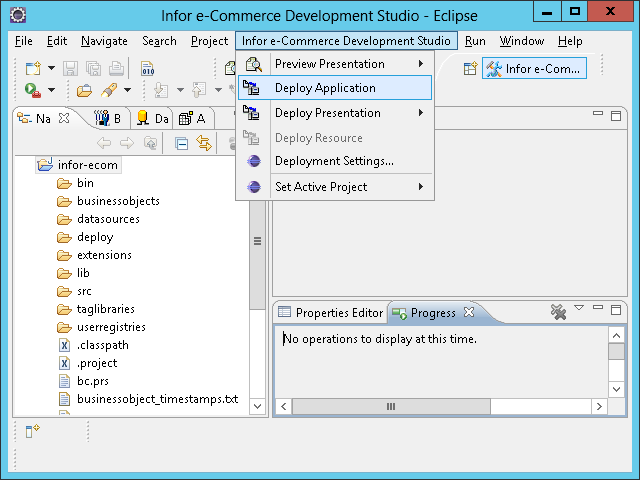Click the Open Type folder toolbar icon
The image size is (640, 480).
[84, 90]
